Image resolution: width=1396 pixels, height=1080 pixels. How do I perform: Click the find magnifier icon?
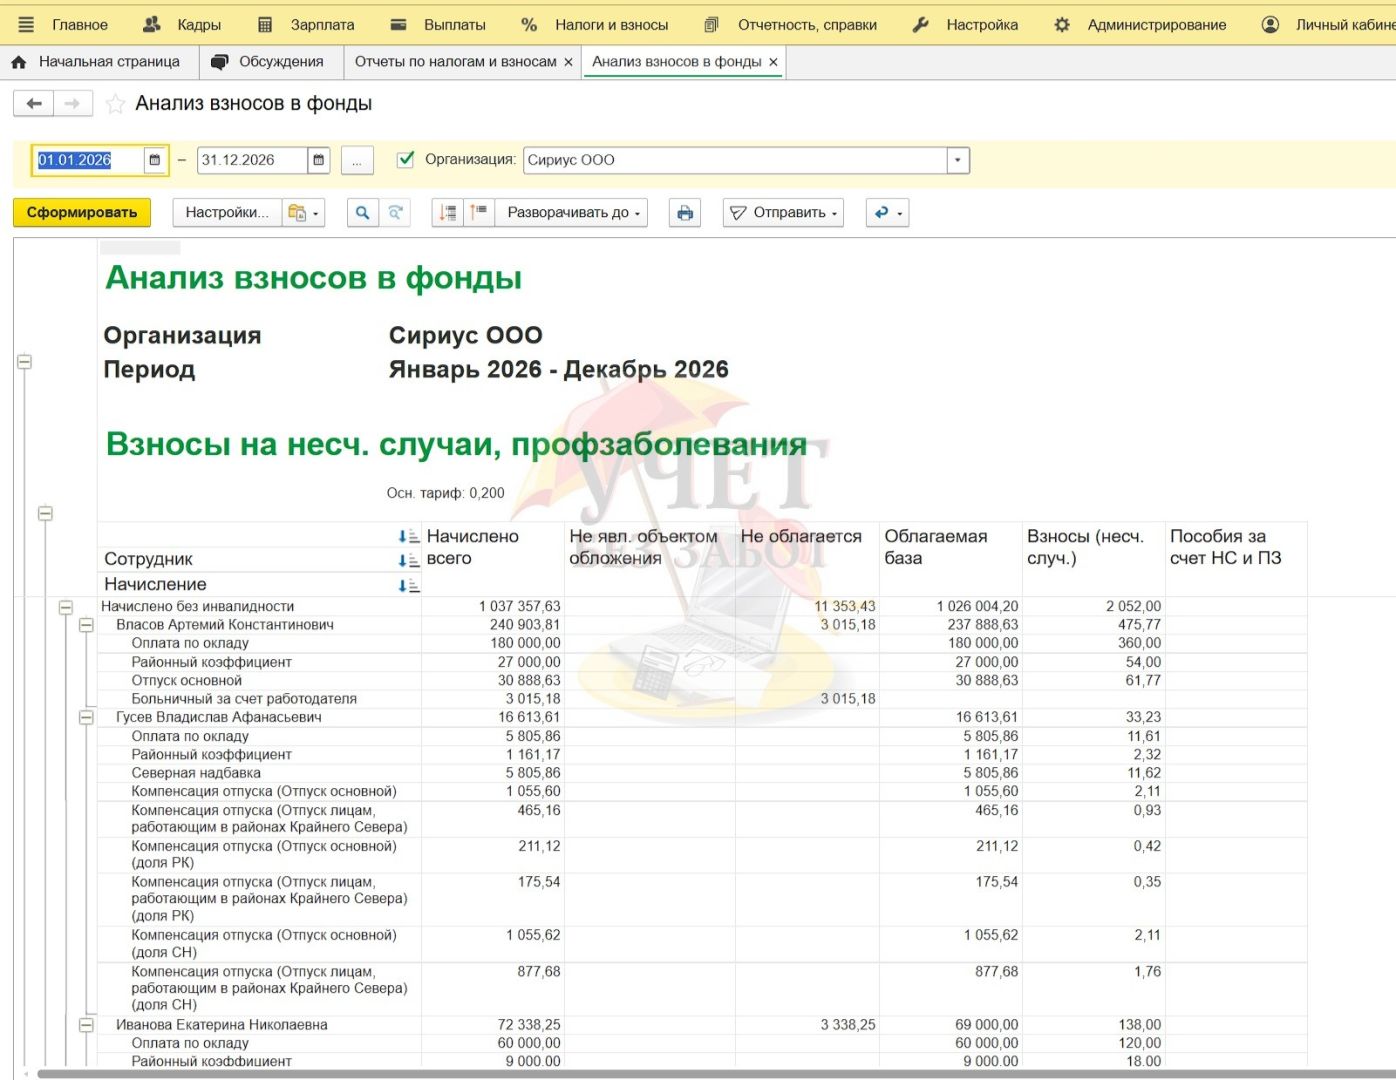(363, 213)
